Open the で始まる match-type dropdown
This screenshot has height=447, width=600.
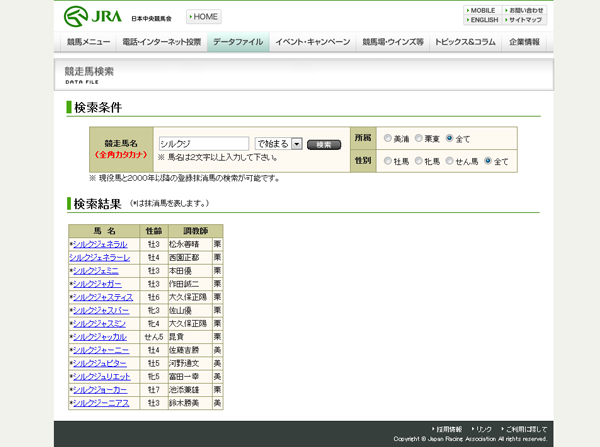click(x=279, y=144)
